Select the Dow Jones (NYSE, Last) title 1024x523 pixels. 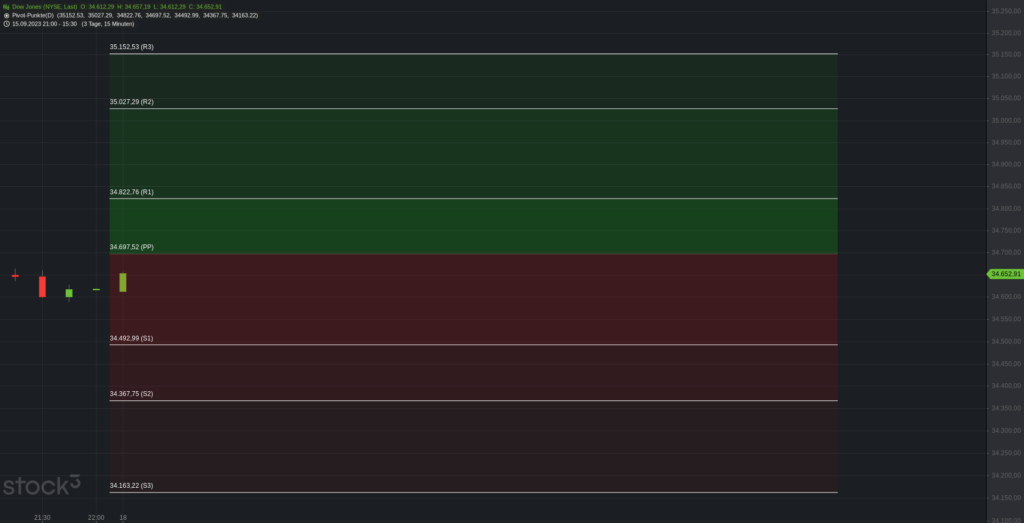click(x=44, y=7)
